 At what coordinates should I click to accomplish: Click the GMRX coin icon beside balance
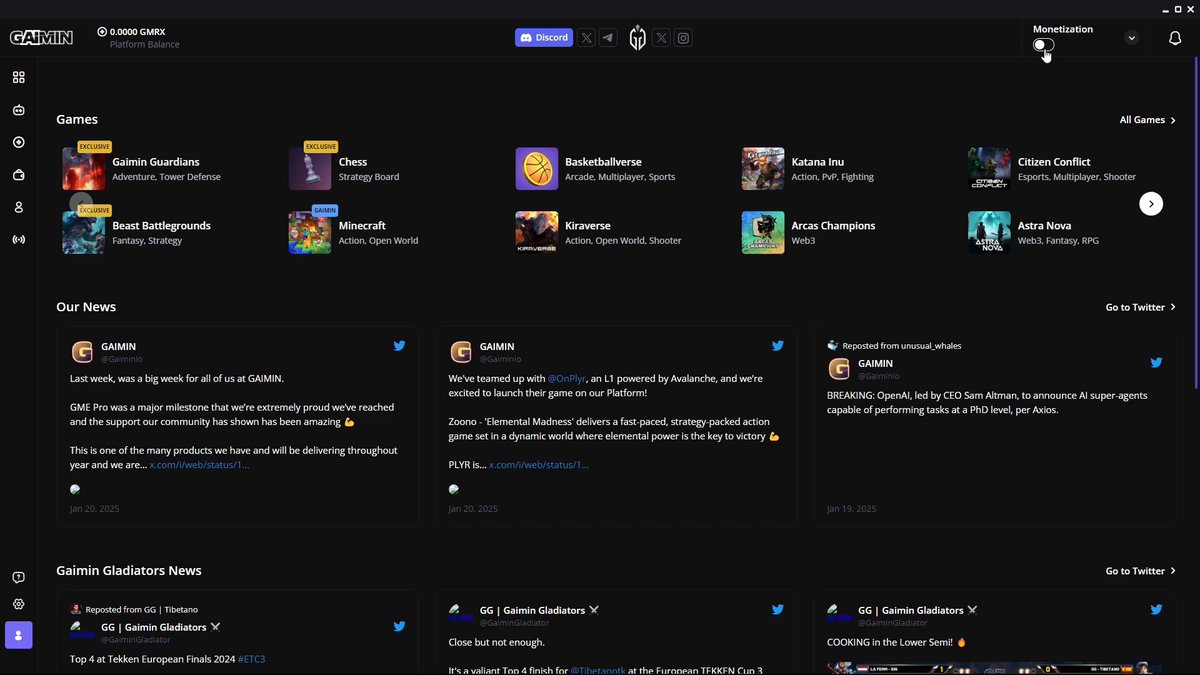click(x=102, y=32)
